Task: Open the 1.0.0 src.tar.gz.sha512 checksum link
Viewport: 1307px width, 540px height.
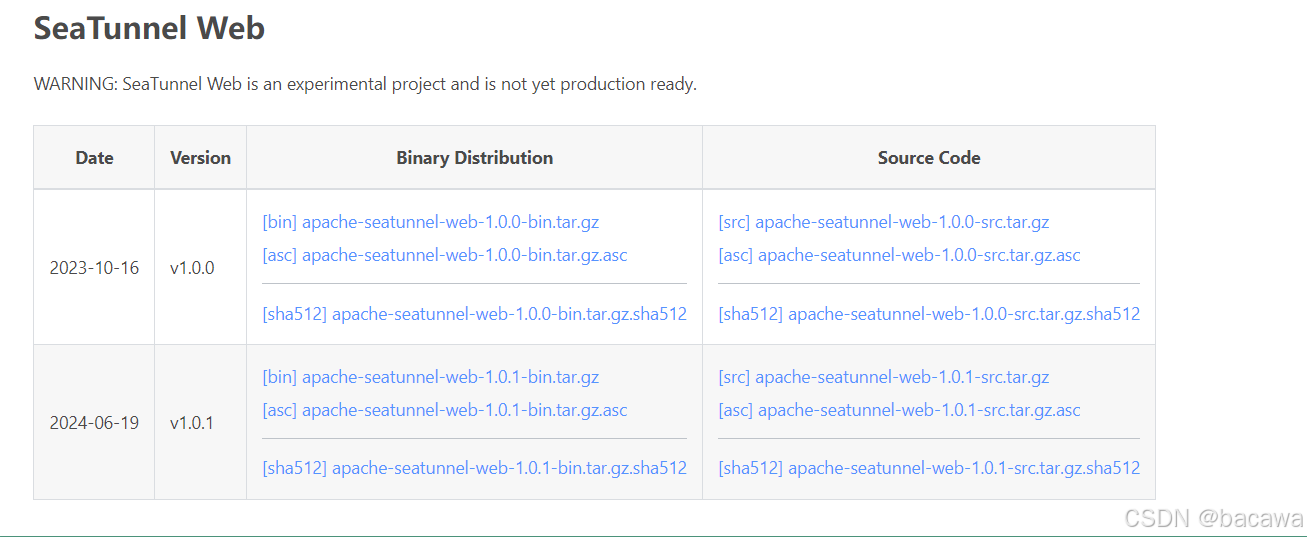Action: 929,314
